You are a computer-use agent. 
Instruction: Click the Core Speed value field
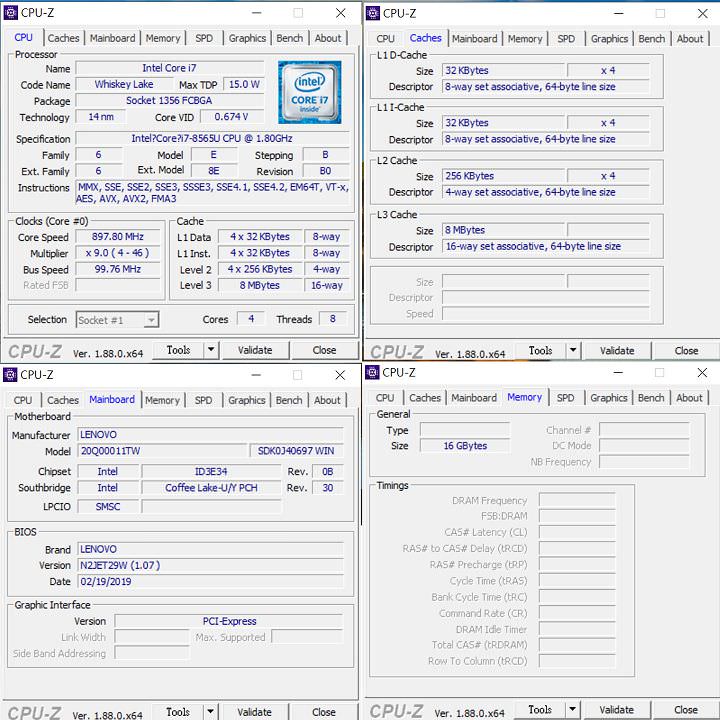point(120,237)
